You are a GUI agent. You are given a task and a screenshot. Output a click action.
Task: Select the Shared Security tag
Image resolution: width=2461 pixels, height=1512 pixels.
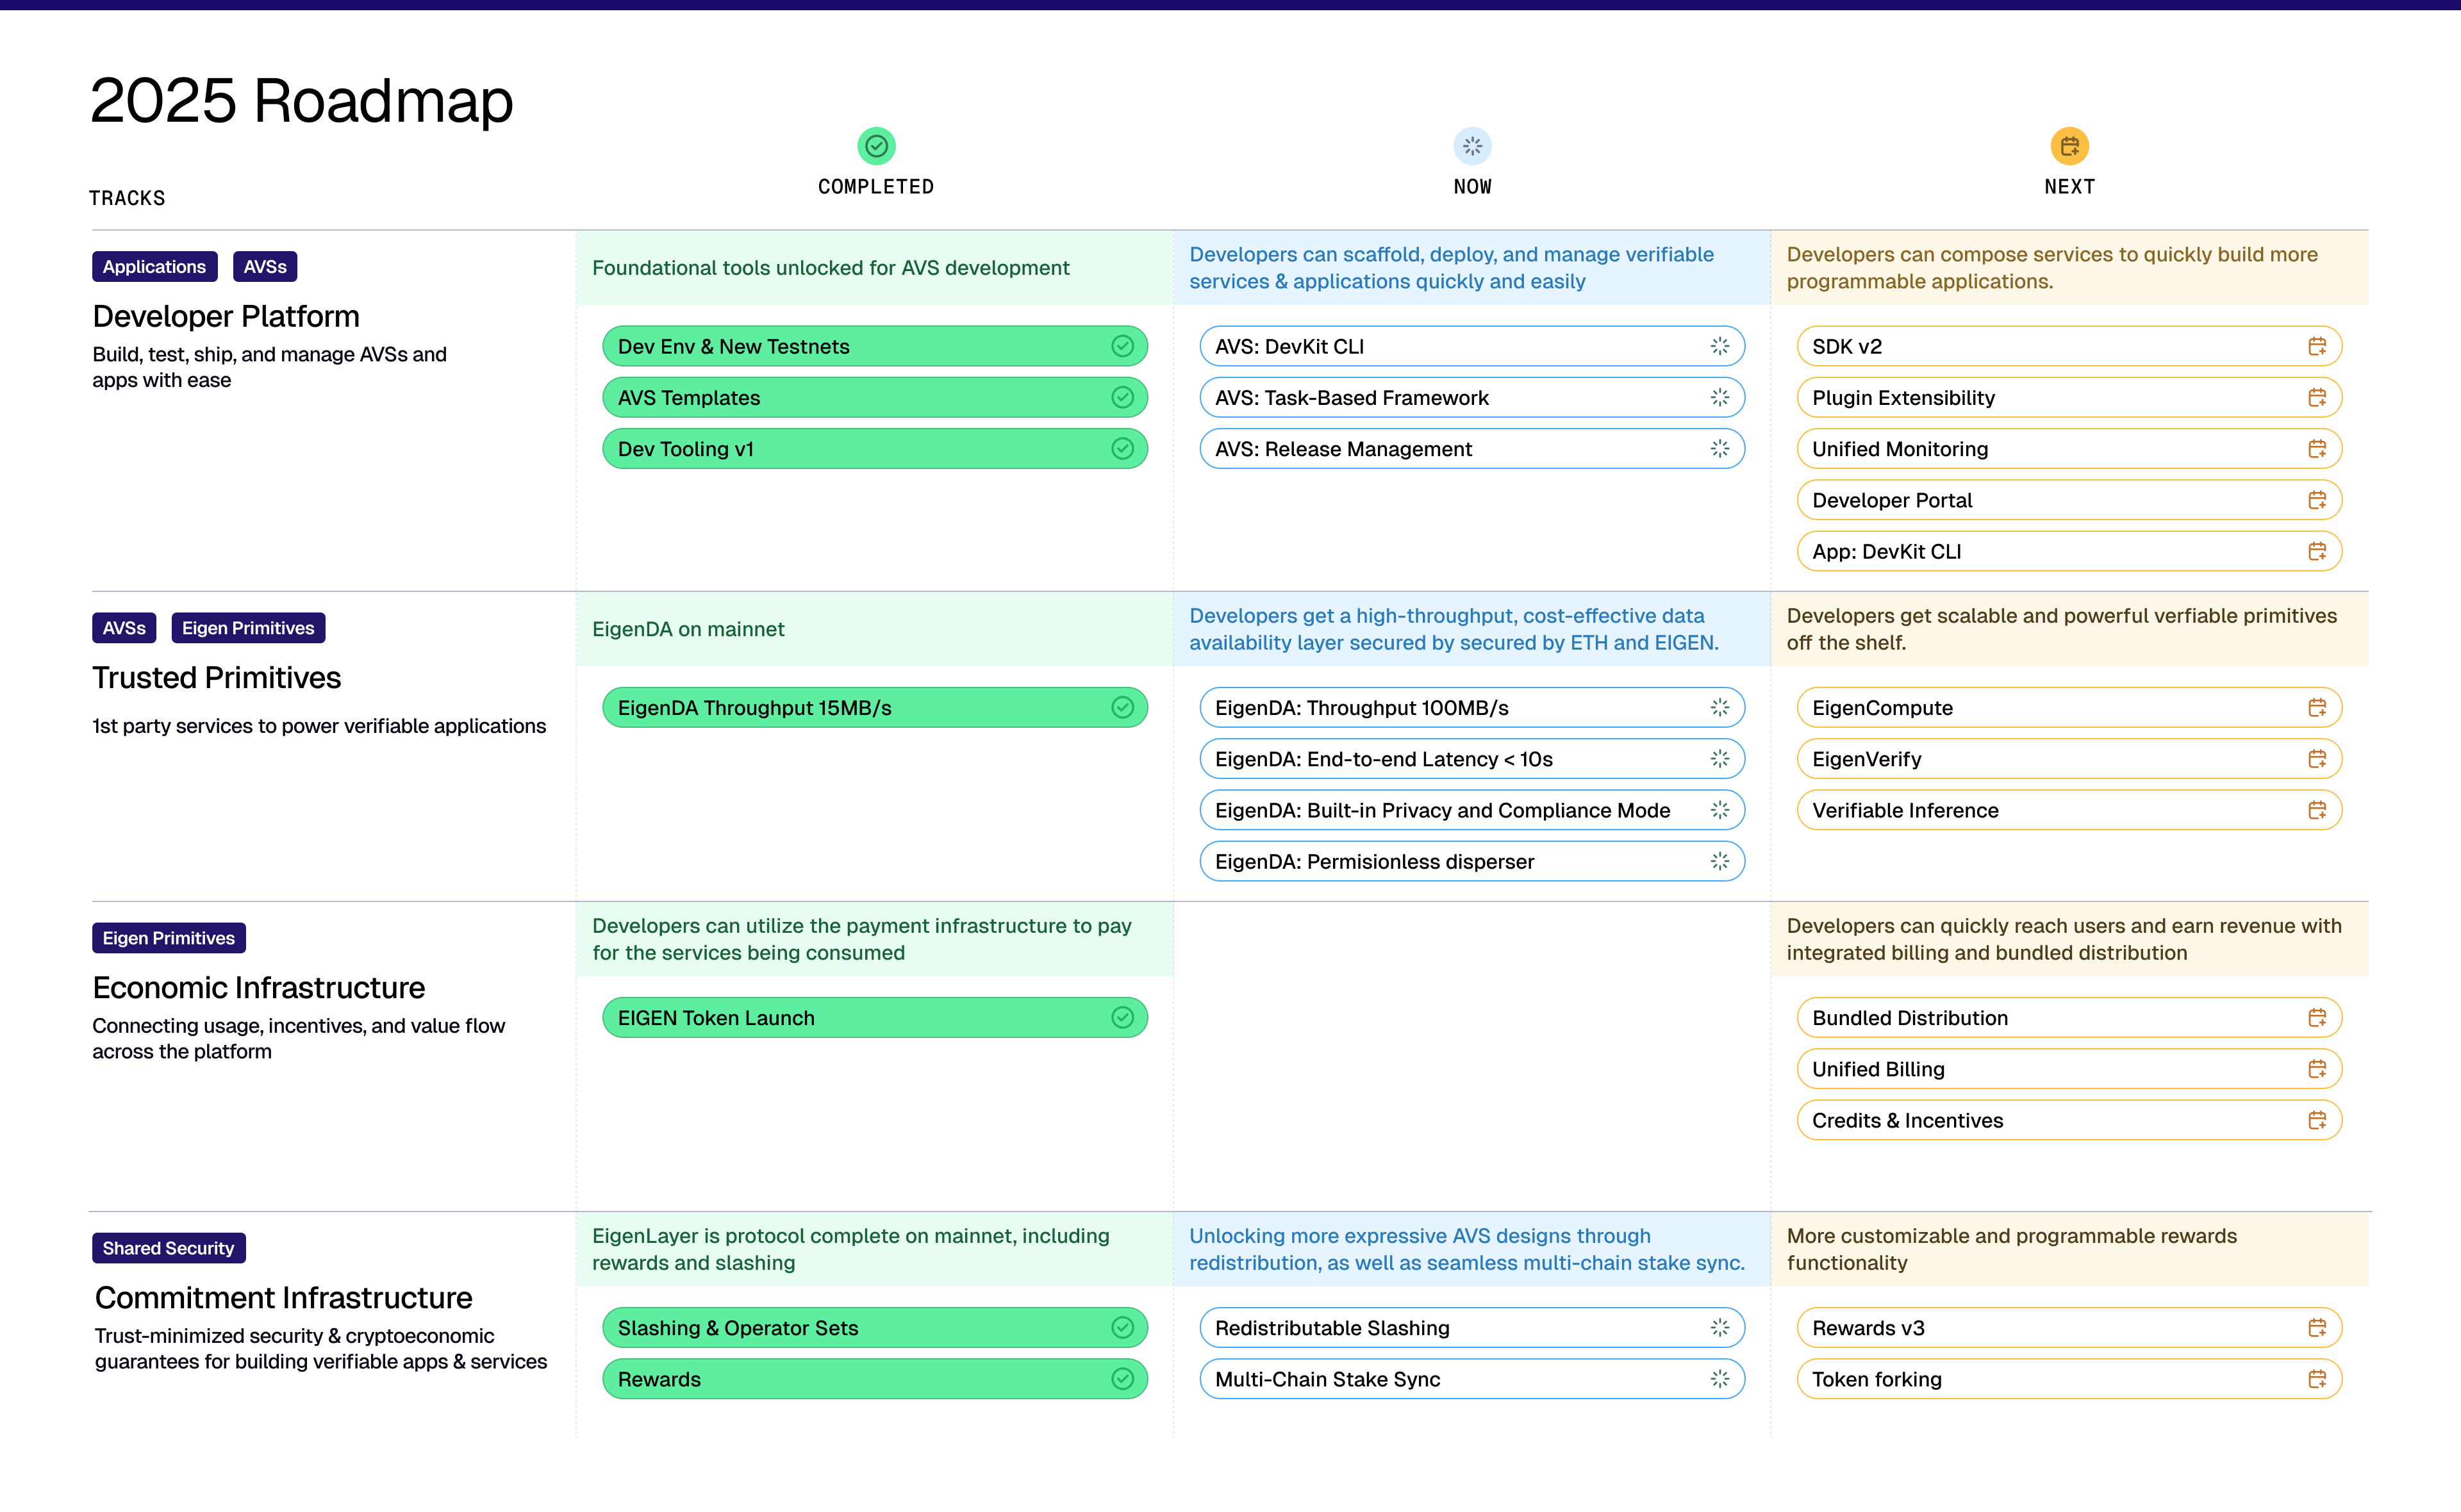(168, 1248)
